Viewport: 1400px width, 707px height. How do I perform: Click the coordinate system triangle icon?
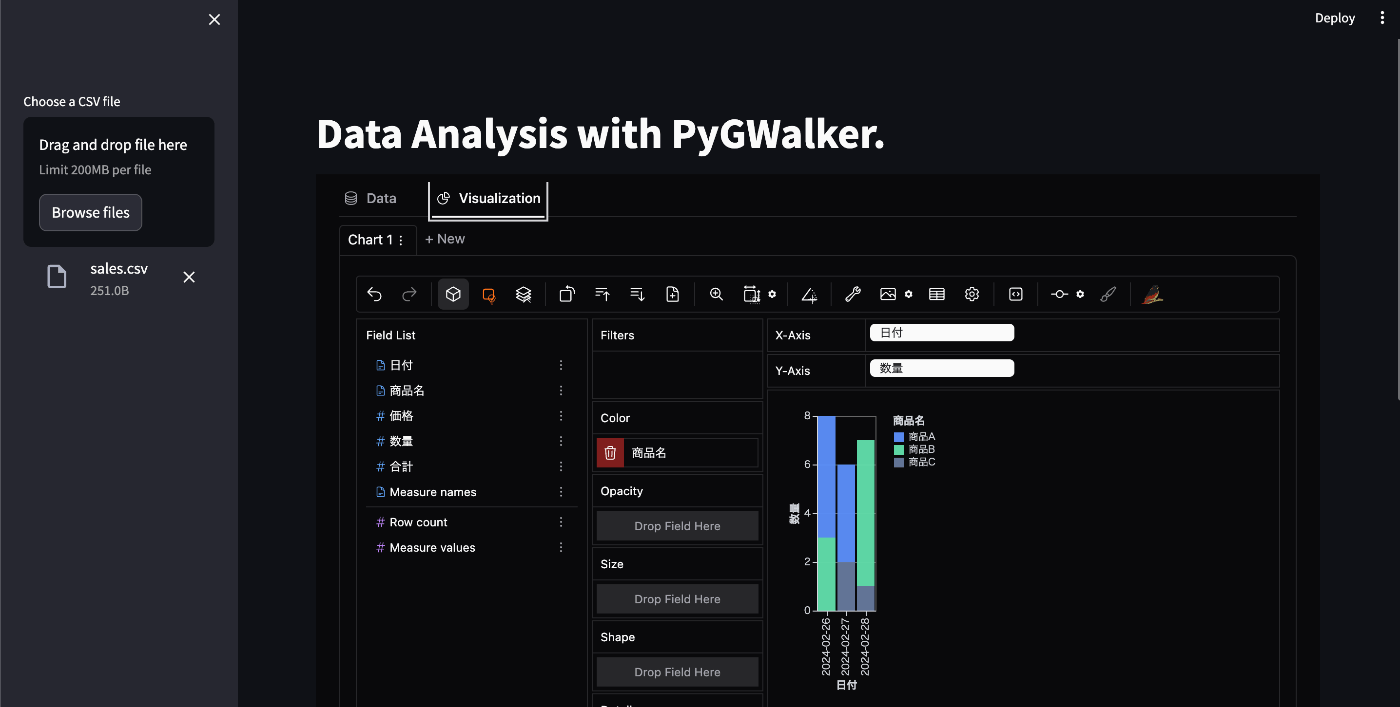tap(809, 294)
